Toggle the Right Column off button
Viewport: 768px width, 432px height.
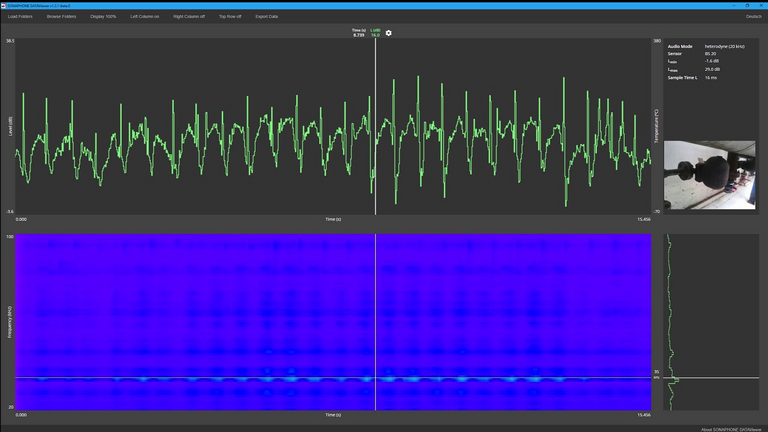coord(189,17)
